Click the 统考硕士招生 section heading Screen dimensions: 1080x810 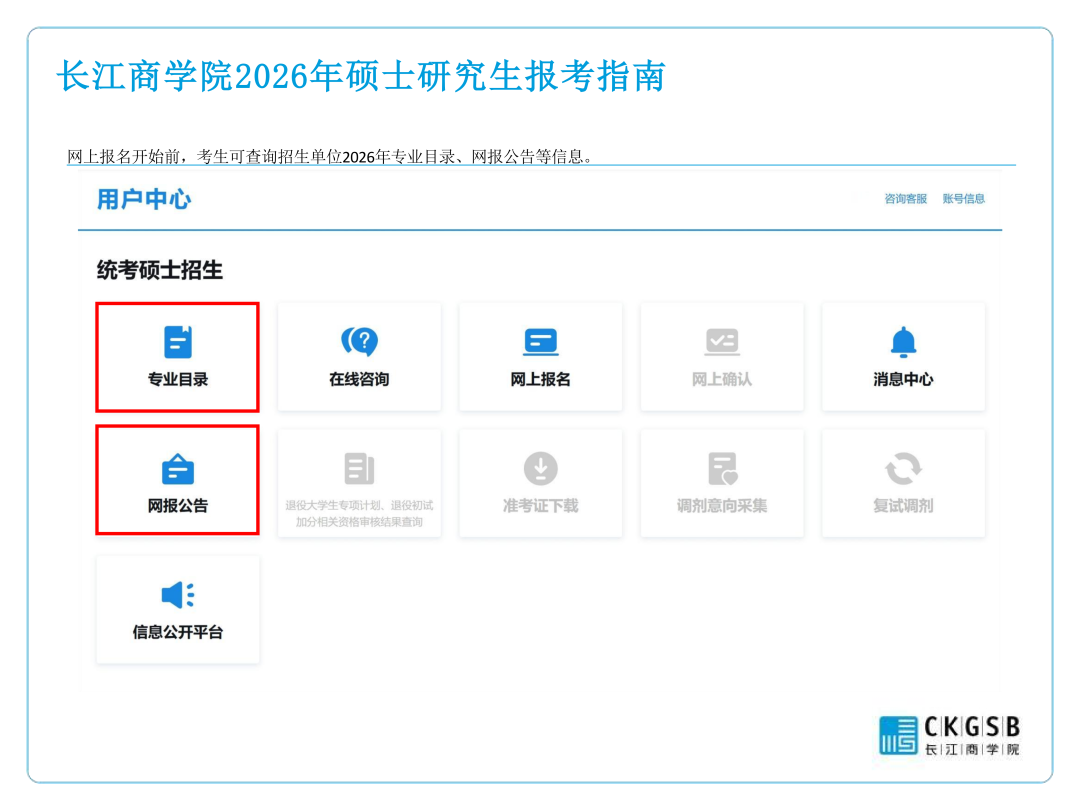point(160,270)
